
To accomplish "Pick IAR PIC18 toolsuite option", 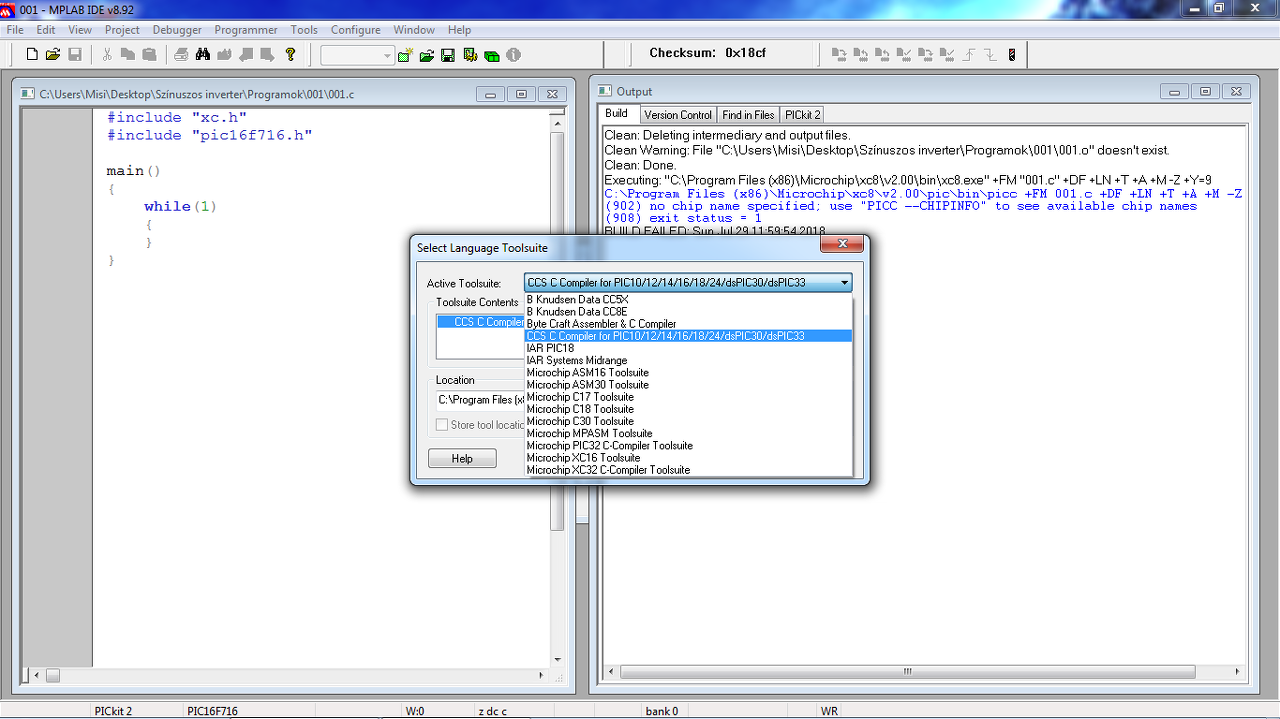I will point(688,348).
